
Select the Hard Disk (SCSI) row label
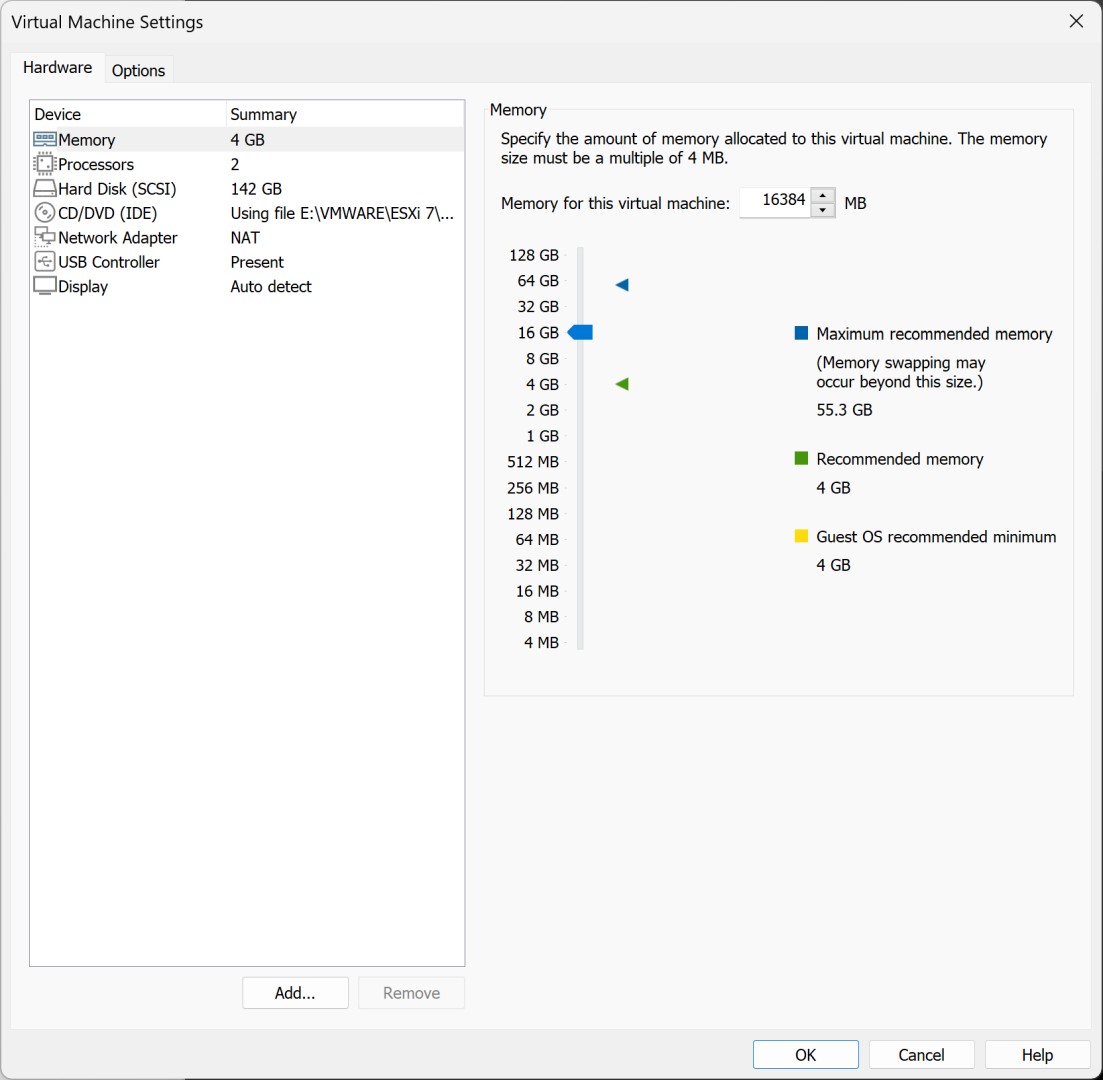[117, 189]
